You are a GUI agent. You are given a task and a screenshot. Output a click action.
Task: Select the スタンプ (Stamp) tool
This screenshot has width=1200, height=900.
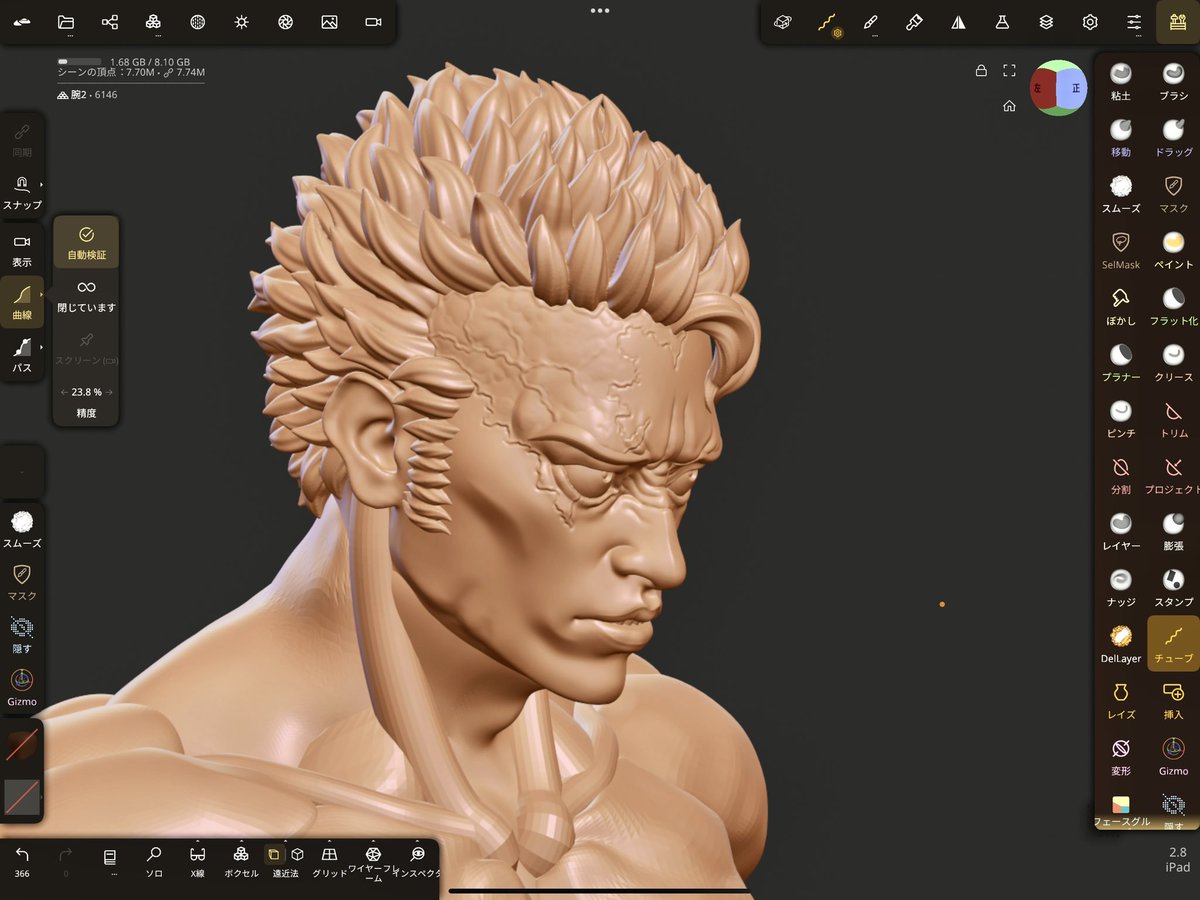1173,587
